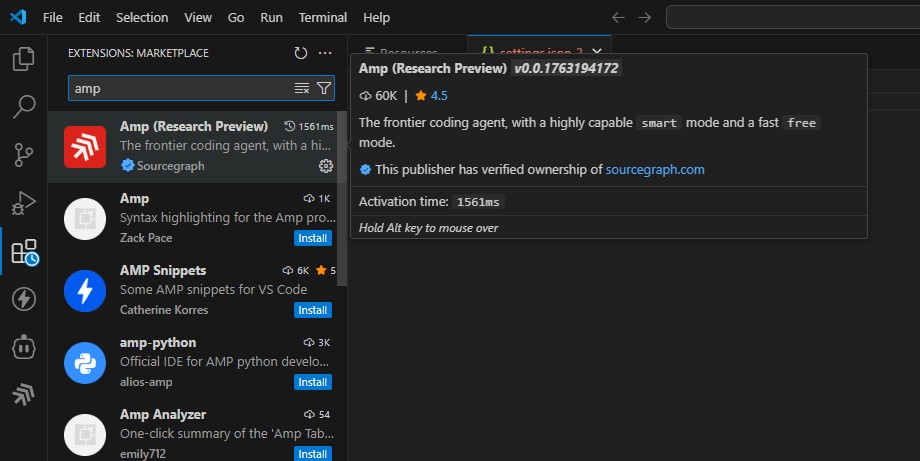Open the Terminal menu
The width and height of the screenshot is (920, 461).
point(323,18)
